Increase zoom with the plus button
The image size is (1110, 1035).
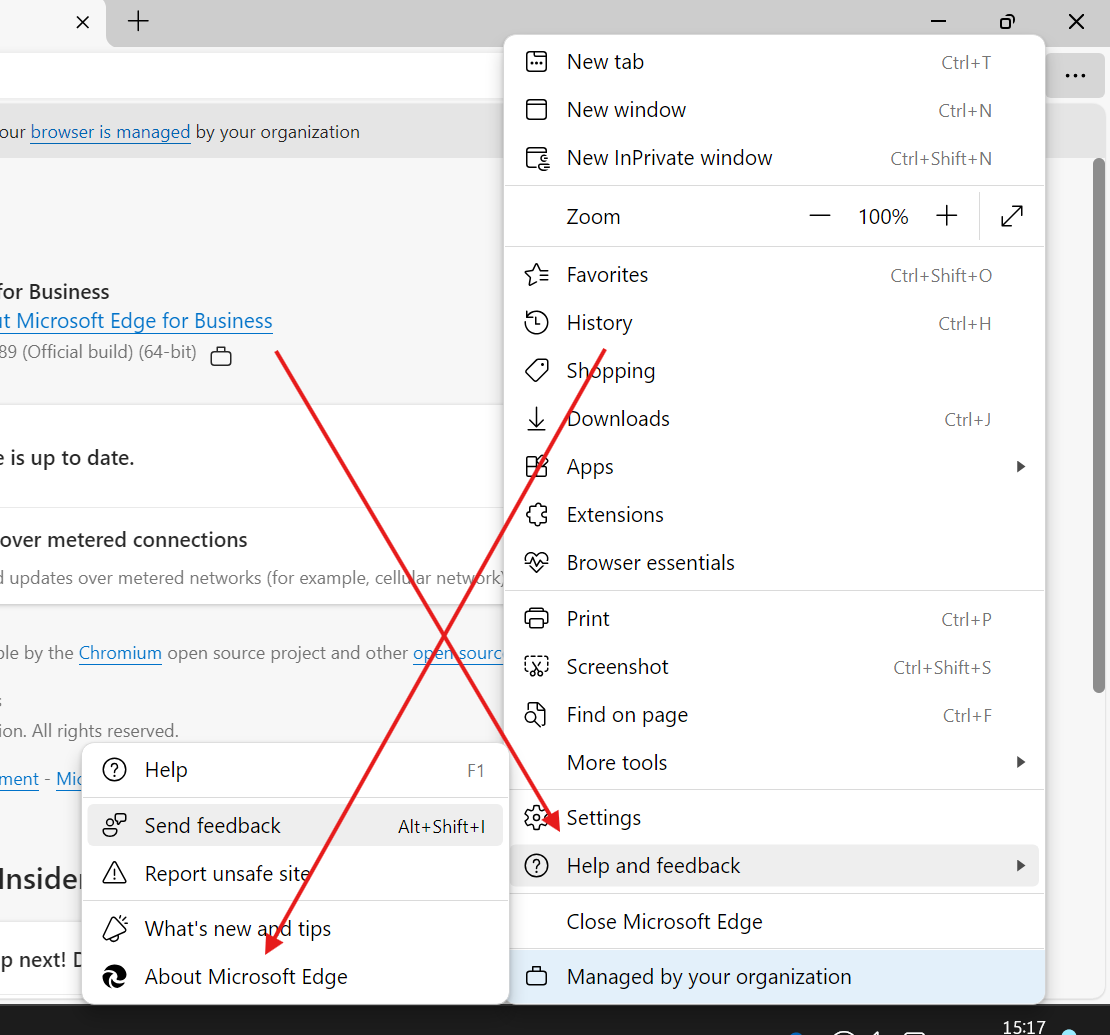pos(946,216)
